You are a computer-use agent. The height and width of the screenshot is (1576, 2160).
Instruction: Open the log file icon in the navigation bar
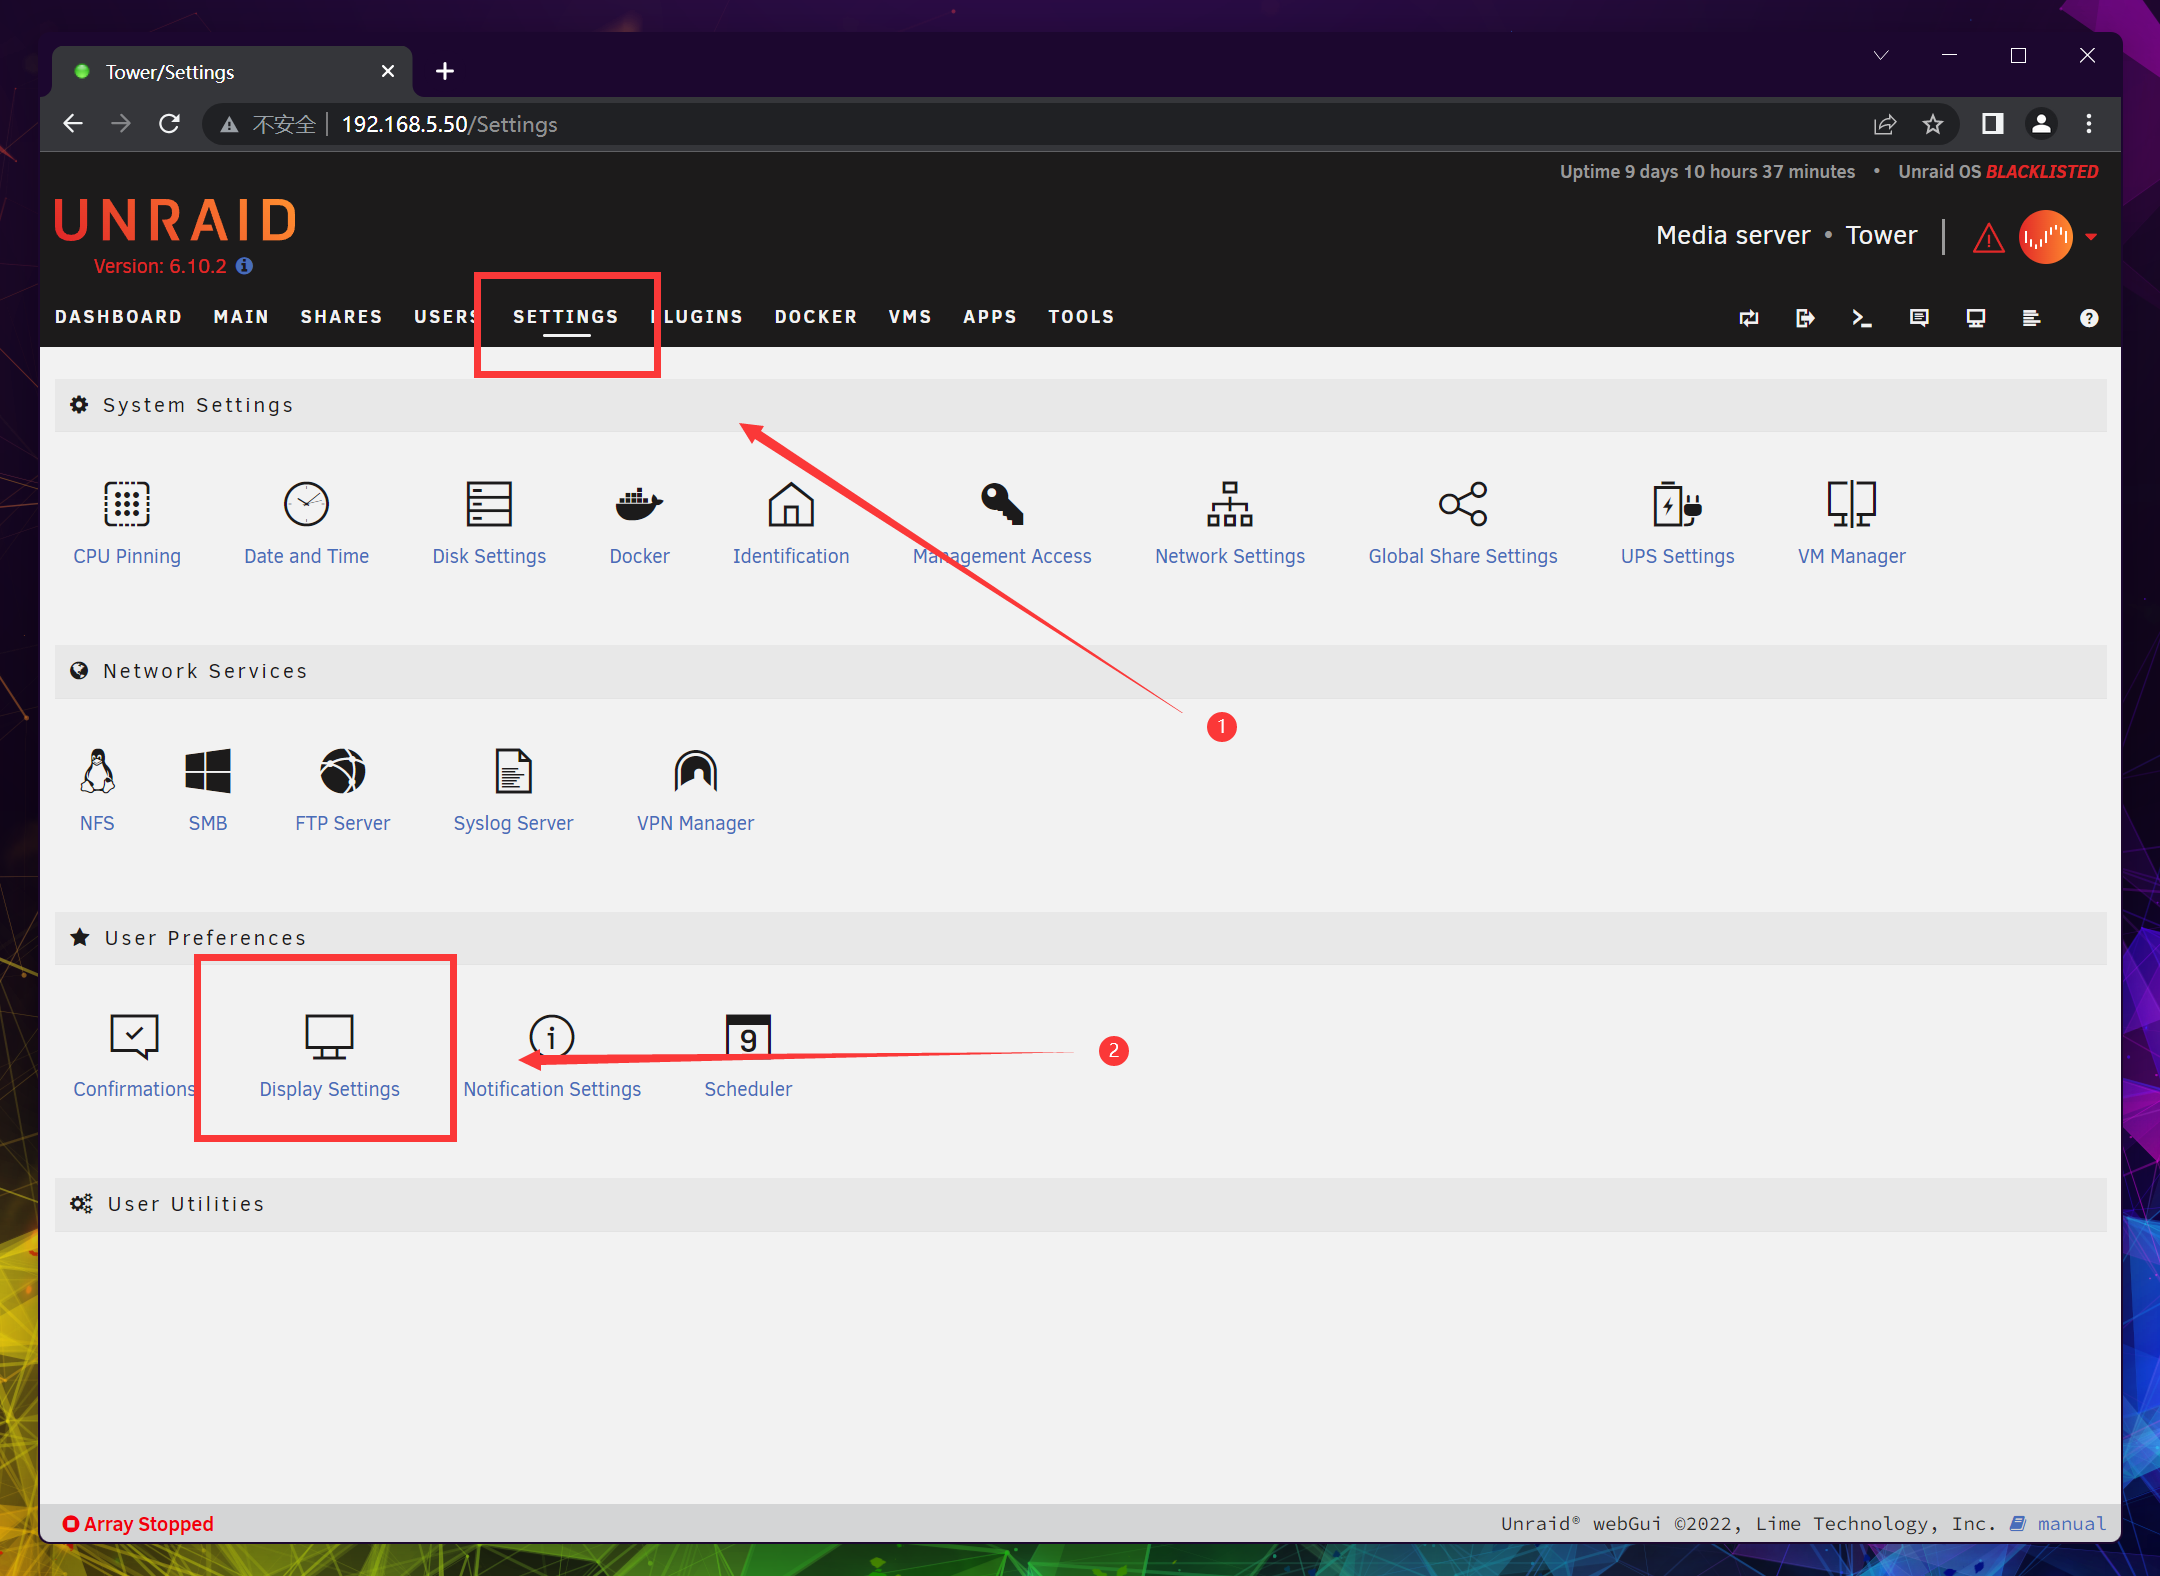click(2031, 318)
